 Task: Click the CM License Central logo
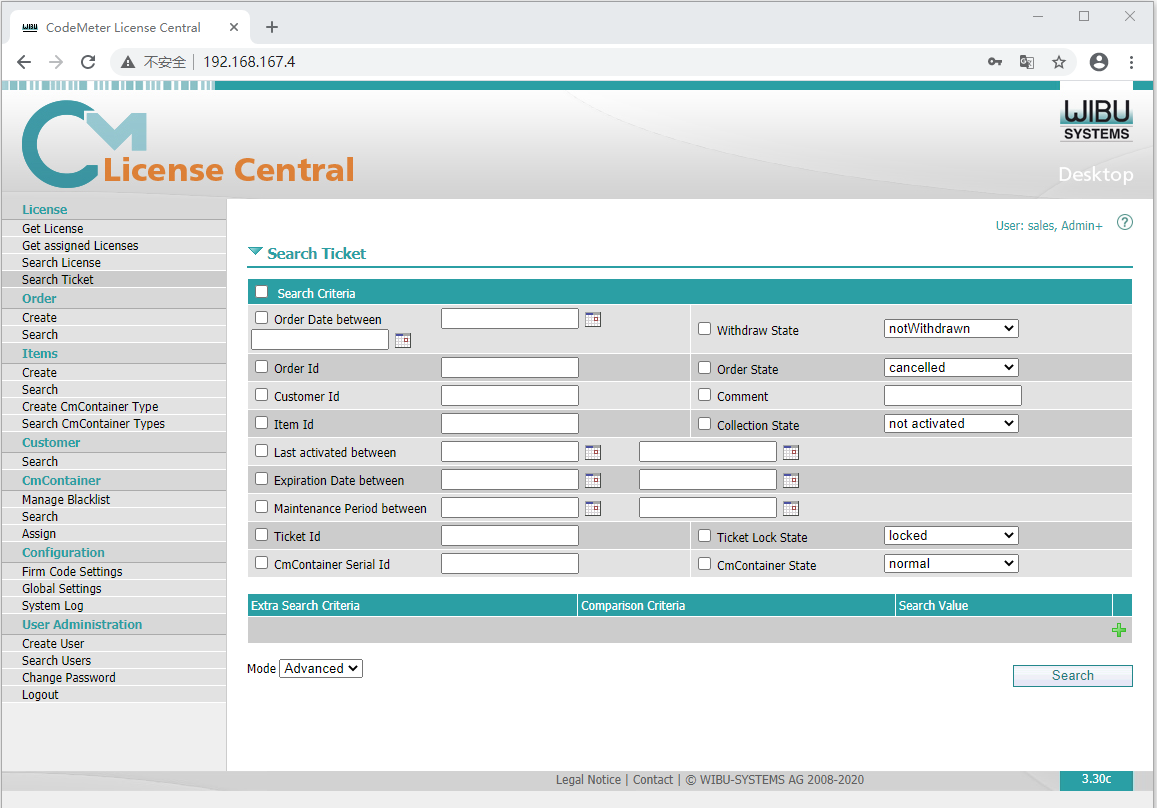pos(188,144)
